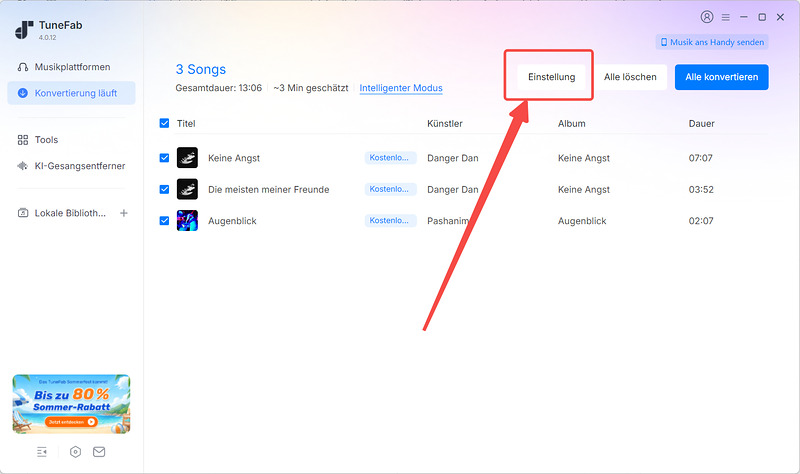800x474 pixels.
Task: Click the Tools grid icon
Action: pyautogui.click(x=22, y=140)
